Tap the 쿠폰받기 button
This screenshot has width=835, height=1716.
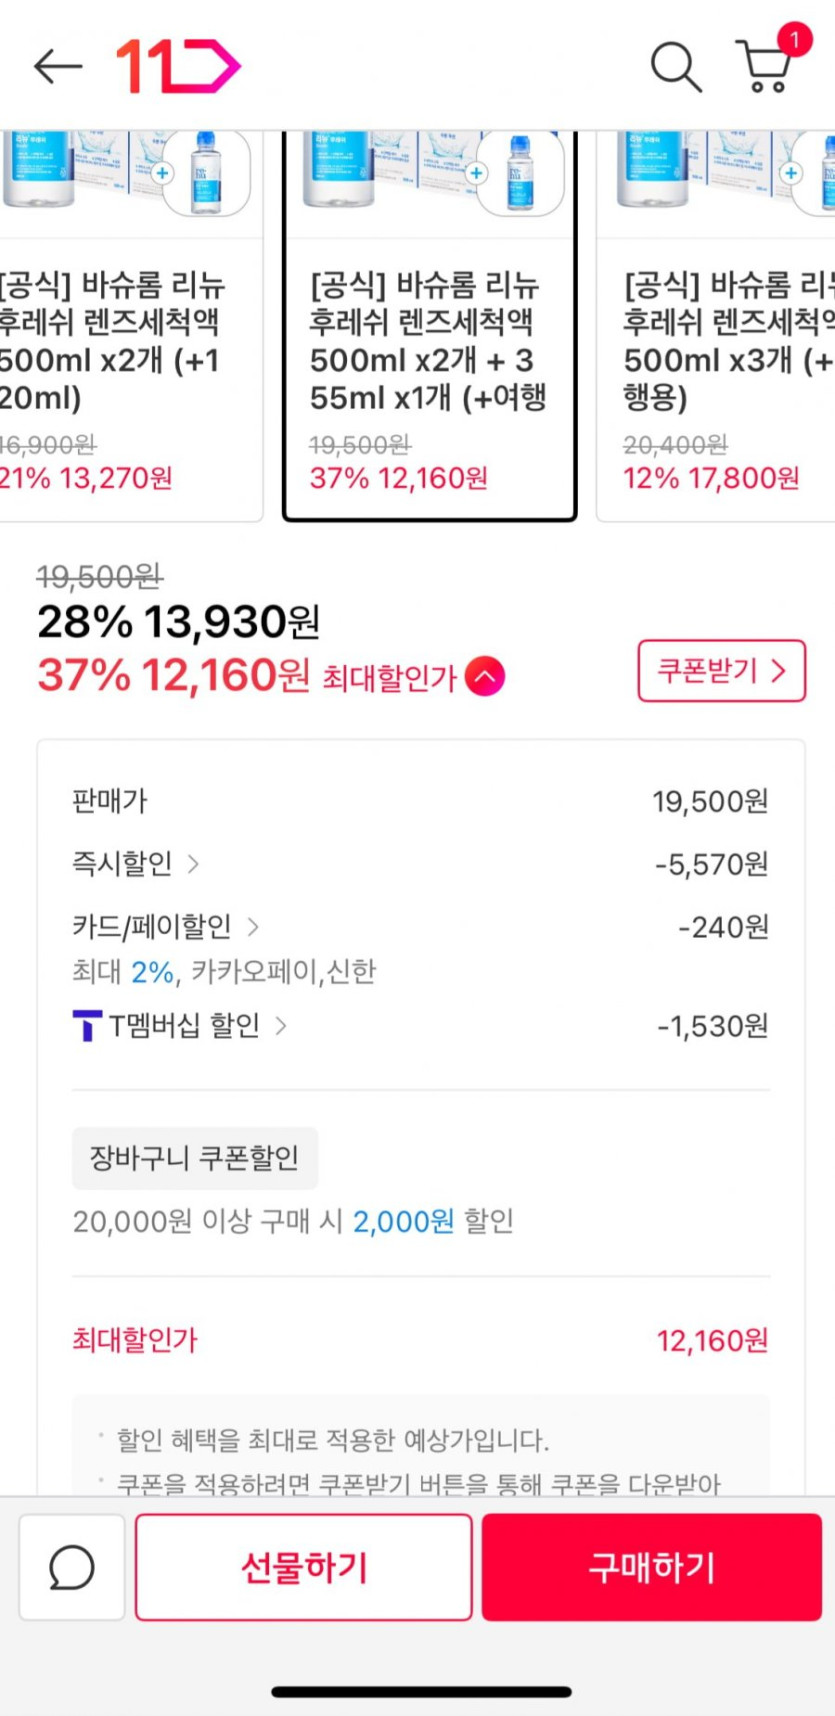click(721, 671)
